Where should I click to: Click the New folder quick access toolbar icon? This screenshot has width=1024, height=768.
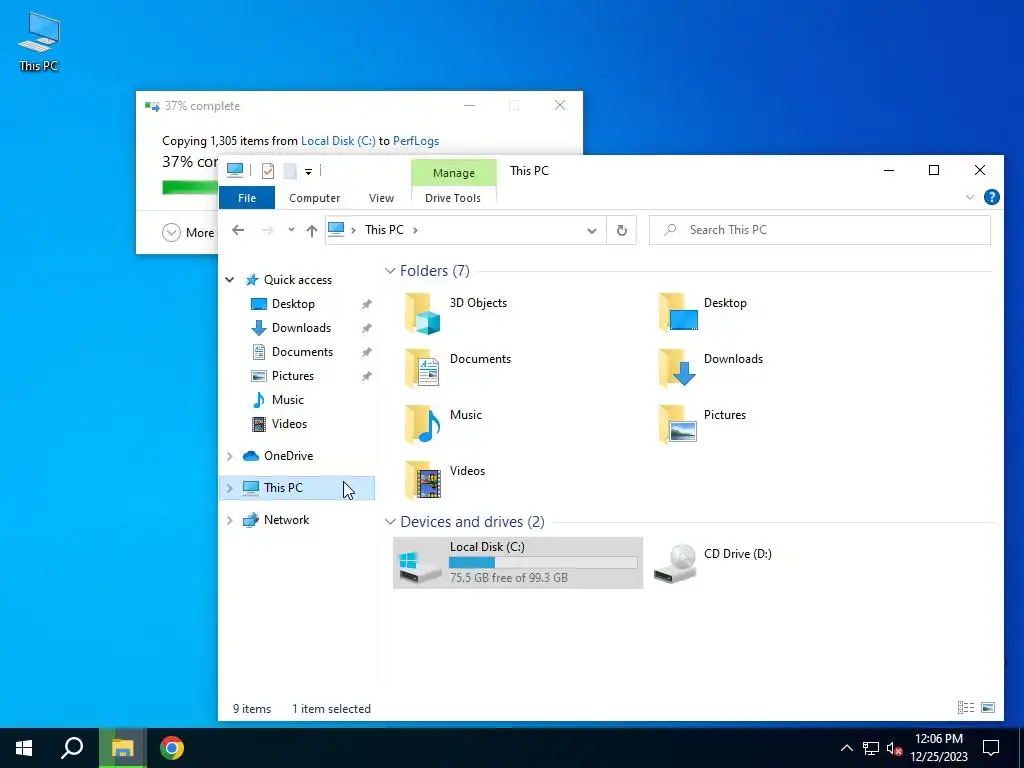[290, 171]
